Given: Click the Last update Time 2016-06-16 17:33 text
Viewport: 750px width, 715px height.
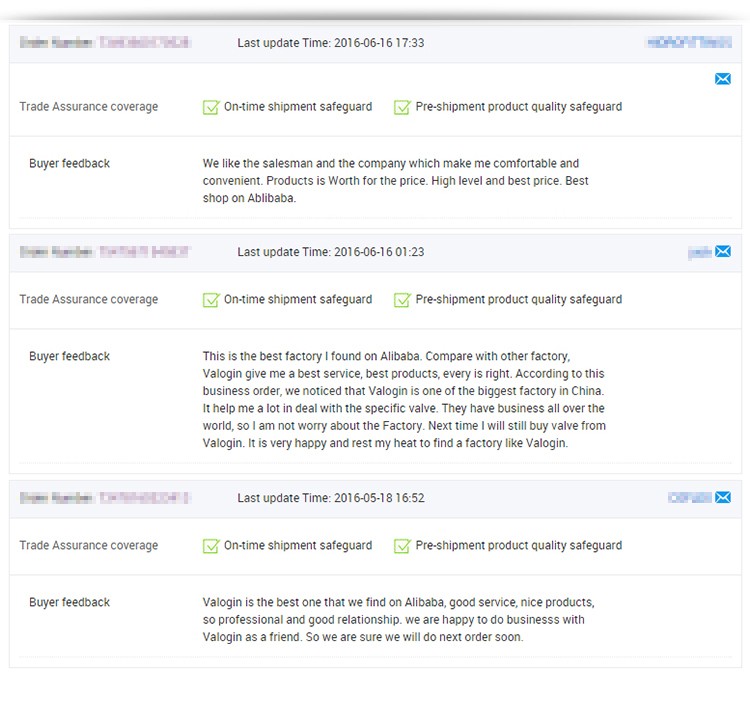Looking at the screenshot, I should pyautogui.click(x=330, y=43).
